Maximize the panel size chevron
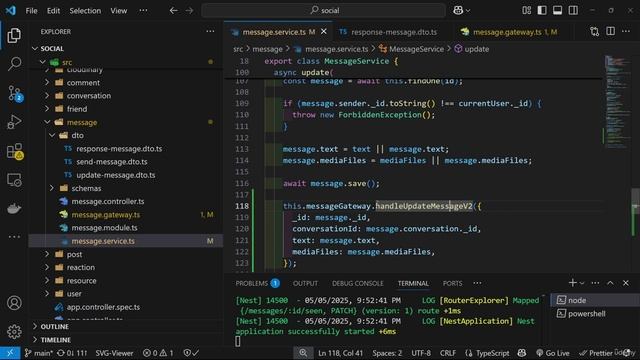 click(610, 283)
